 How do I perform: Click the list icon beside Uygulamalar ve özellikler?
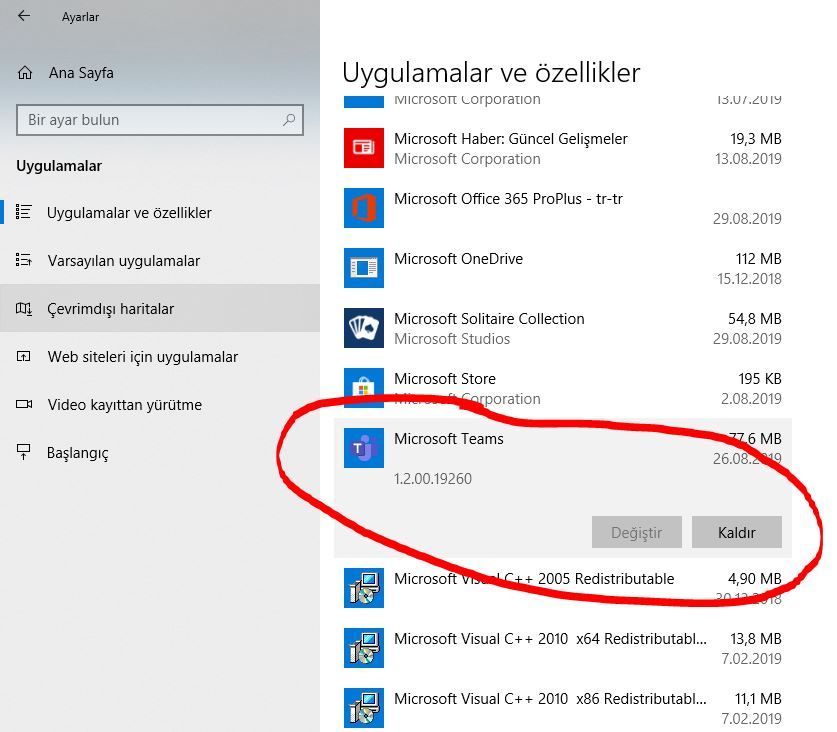pos(23,212)
